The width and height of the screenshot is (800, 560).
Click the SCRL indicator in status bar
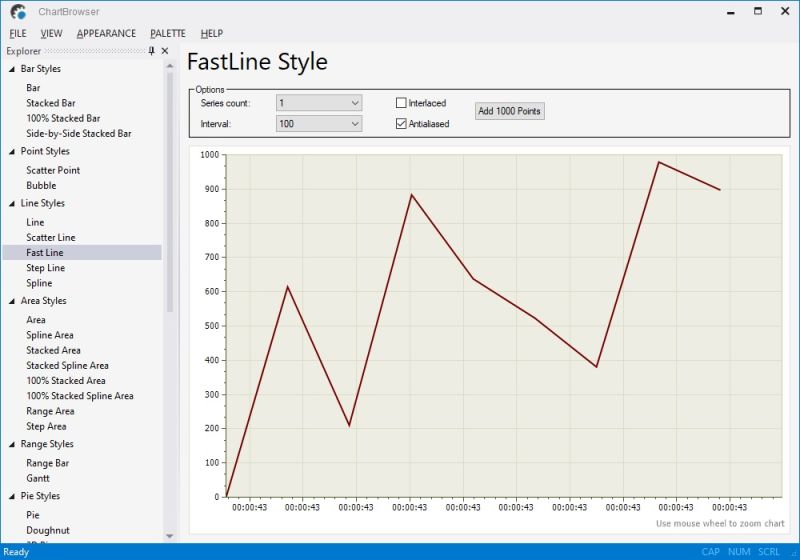[768, 552]
